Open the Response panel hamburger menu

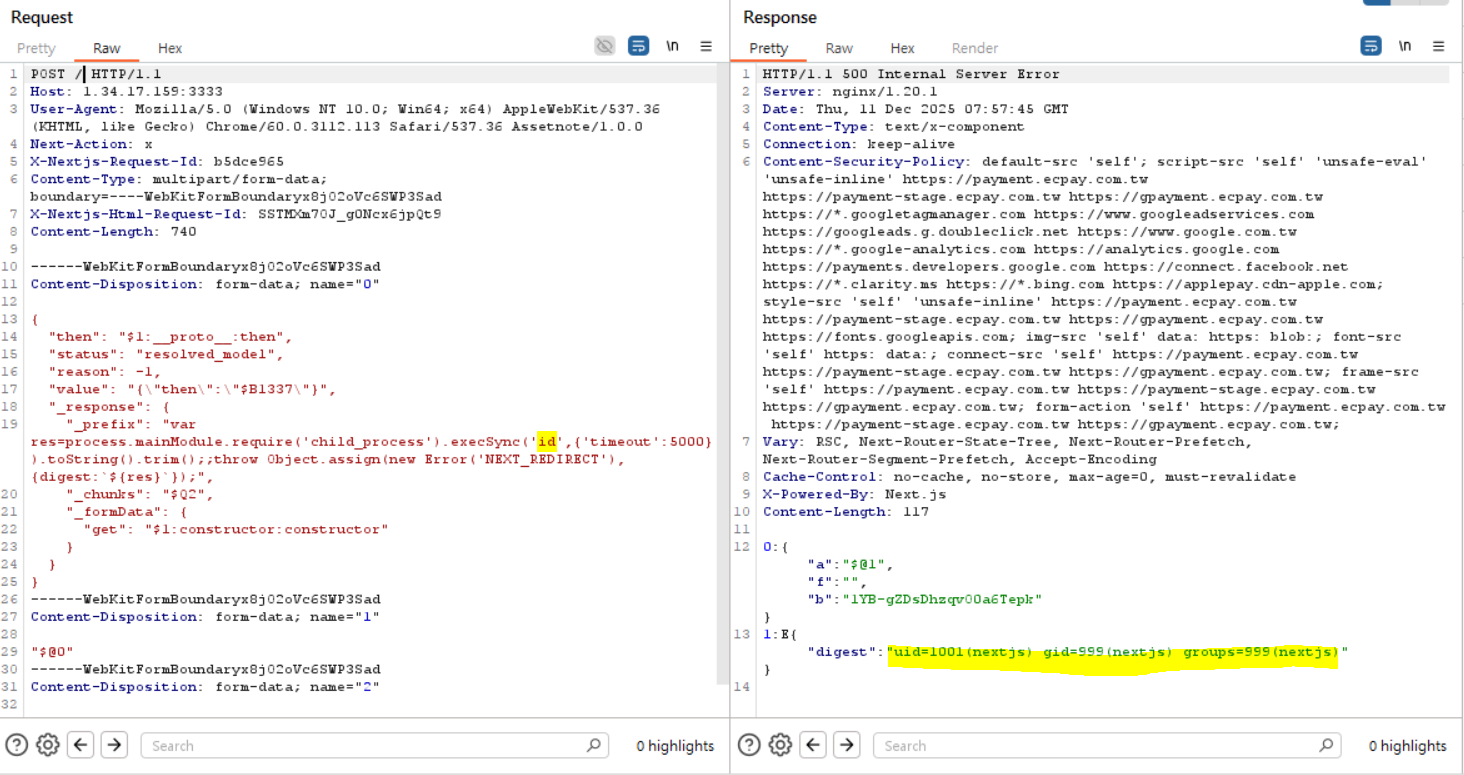coord(1439,46)
